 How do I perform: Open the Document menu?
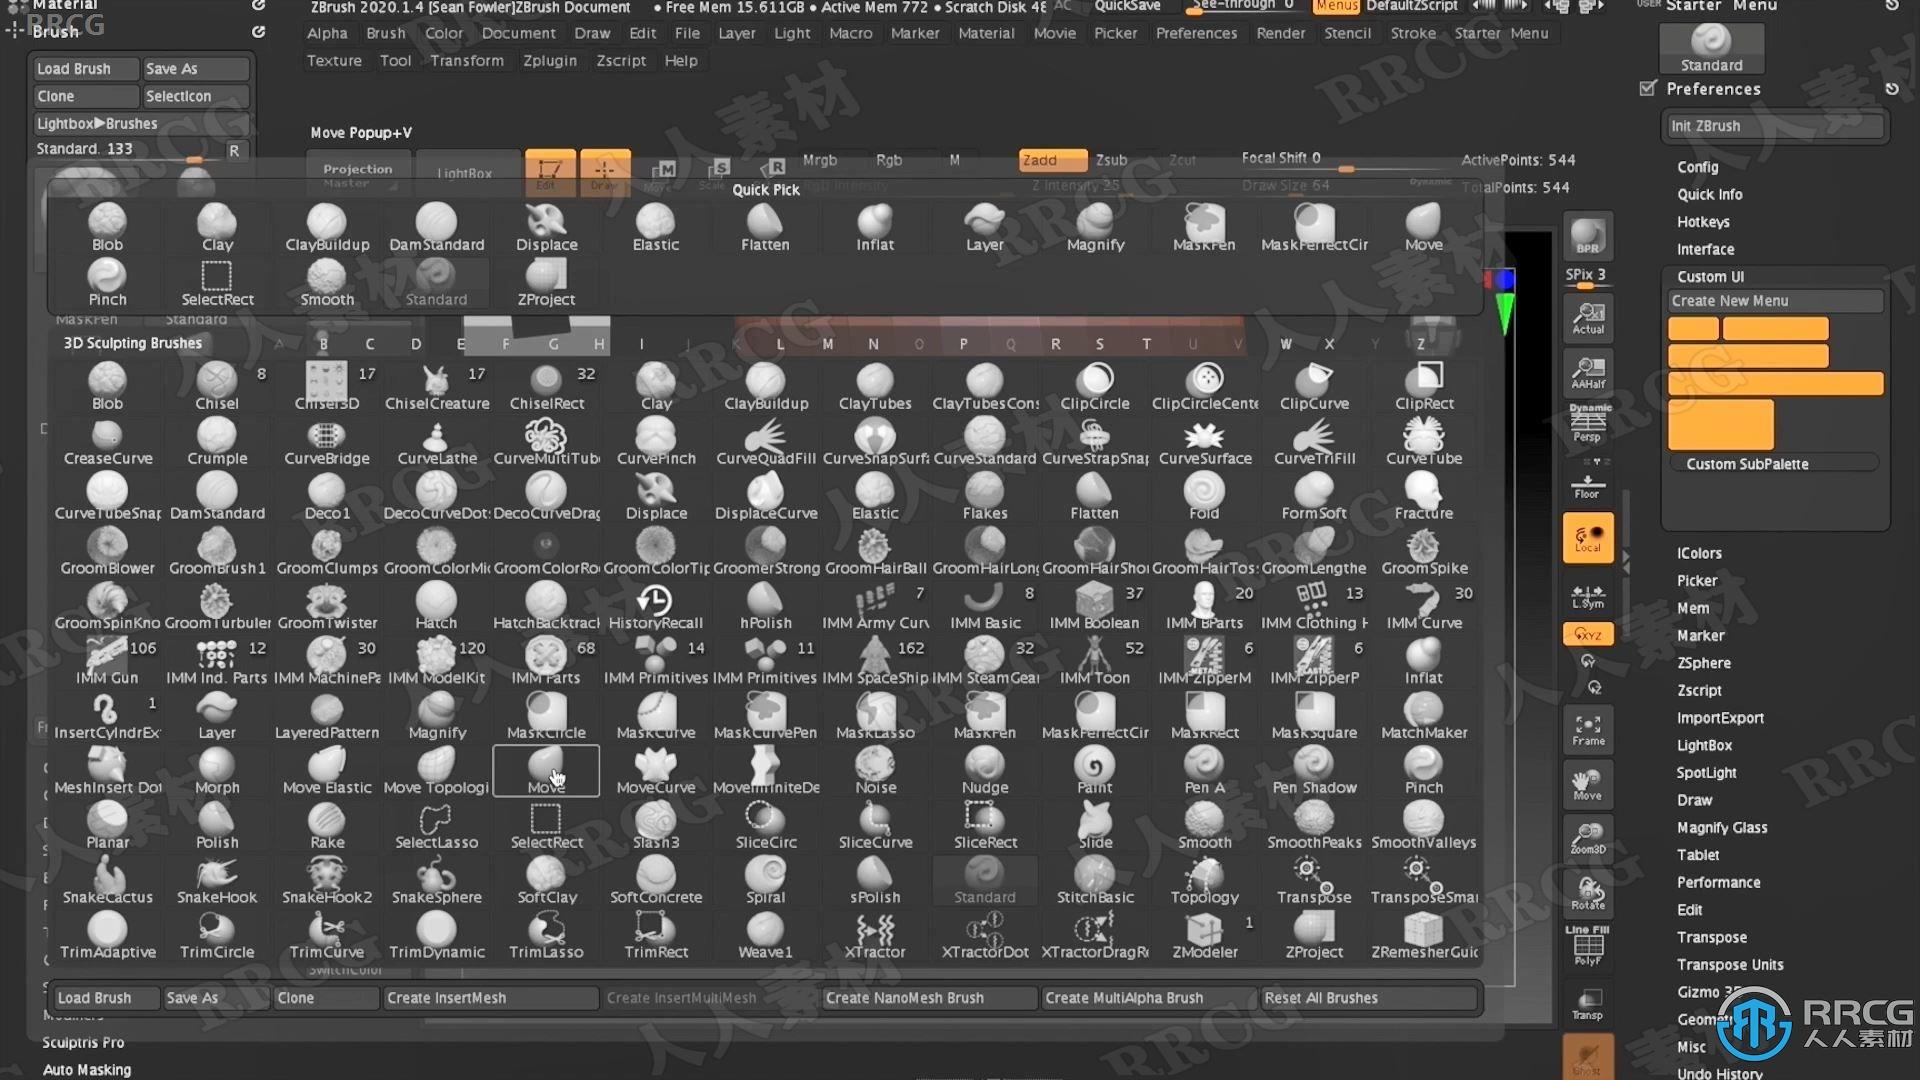coord(518,33)
